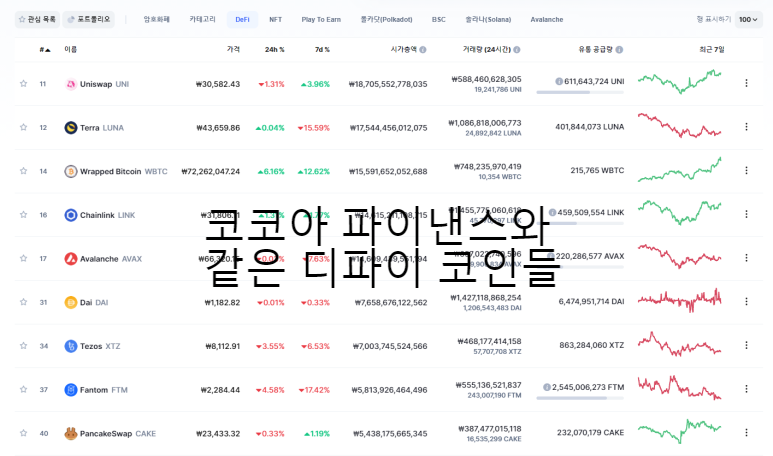Viewport: 773px width, 456px height.
Task: Click the Avalanche red logo
Action: pos(70,259)
